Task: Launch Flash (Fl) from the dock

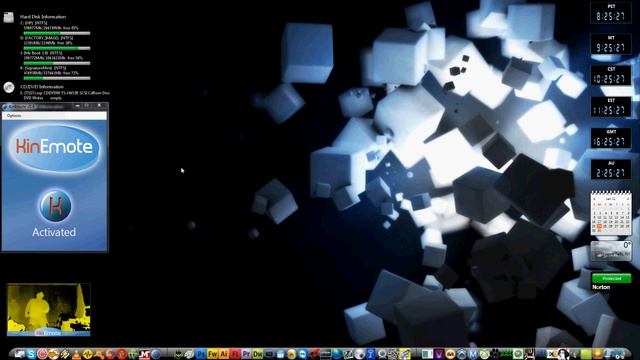Action: pos(235,354)
